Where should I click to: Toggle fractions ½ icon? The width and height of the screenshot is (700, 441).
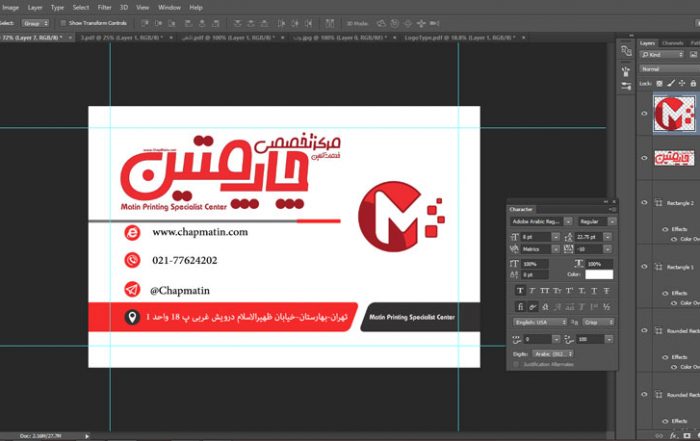(x=606, y=307)
